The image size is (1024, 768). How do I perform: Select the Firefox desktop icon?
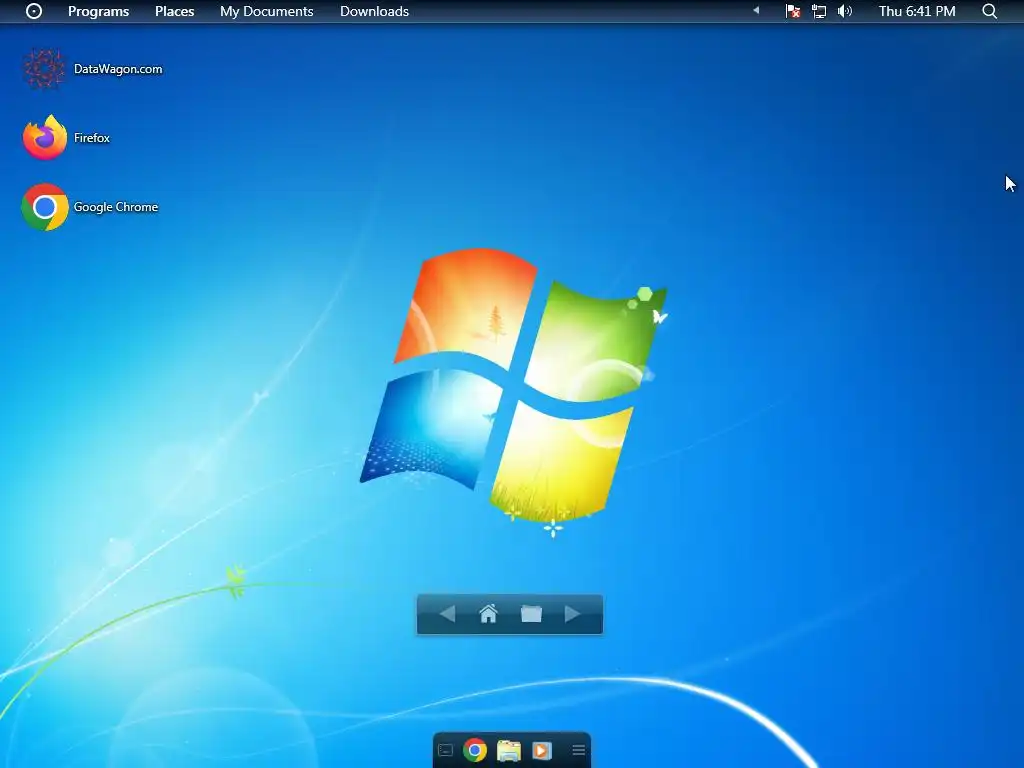coord(44,137)
